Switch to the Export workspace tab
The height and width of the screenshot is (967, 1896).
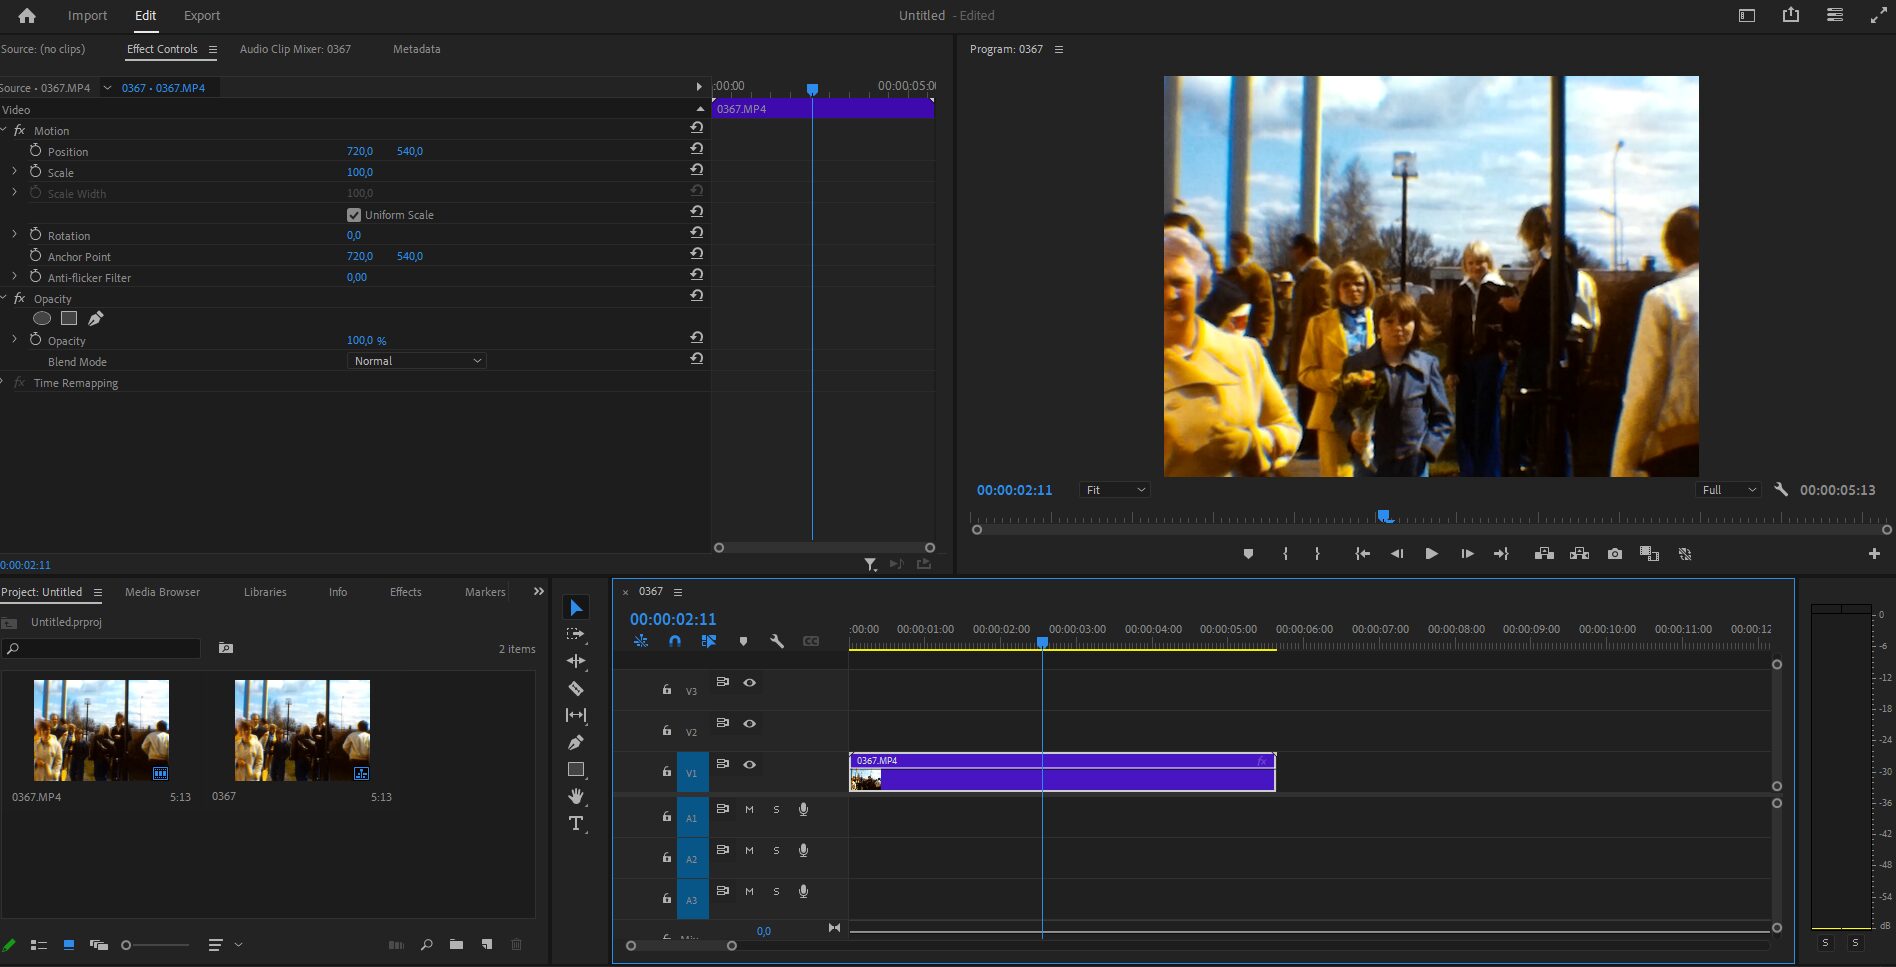click(x=202, y=16)
